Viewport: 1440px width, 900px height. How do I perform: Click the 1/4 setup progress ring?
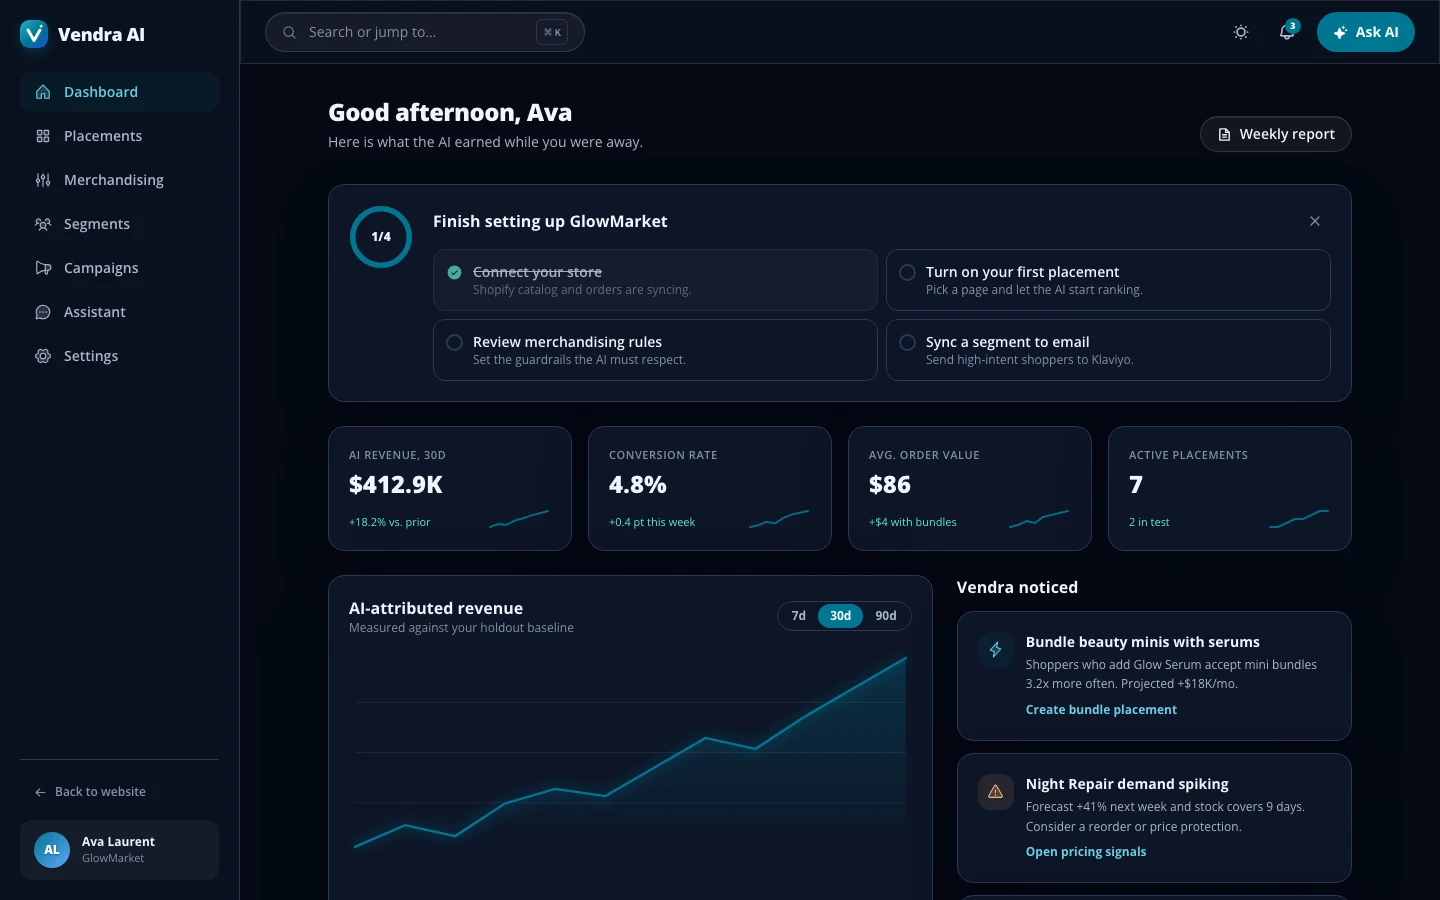click(x=381, y=237)
